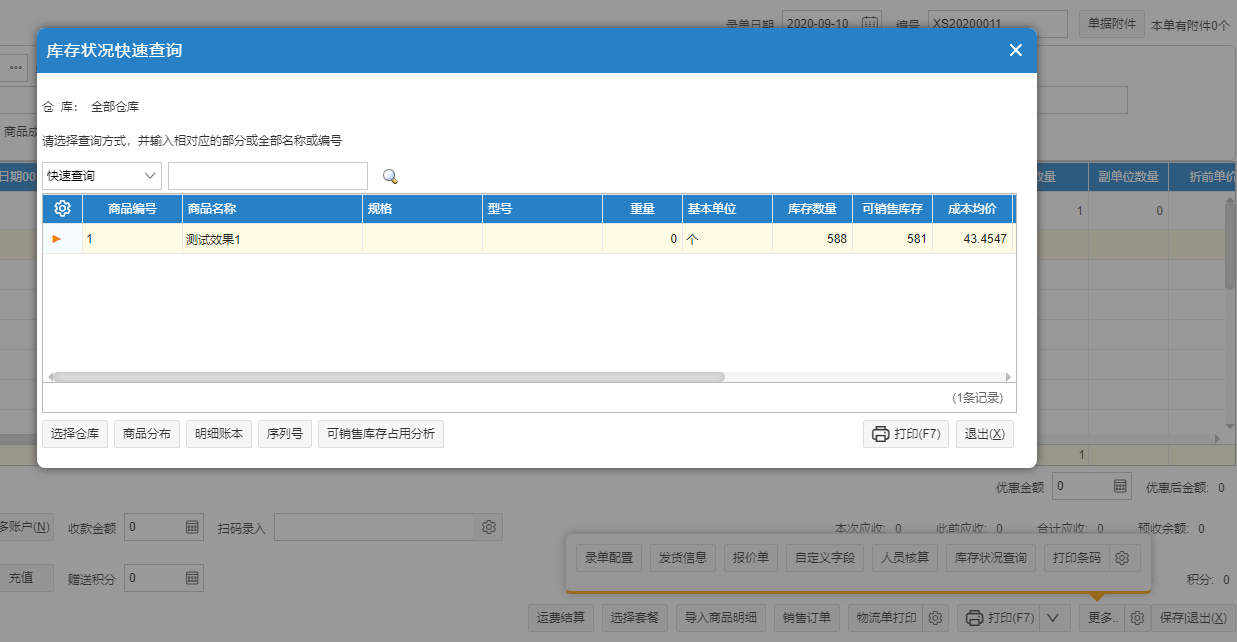Viewport: 1237px width, 642px height.
Task: Open calculator icon next to 优惠金额
Action: click(1120, 487)
